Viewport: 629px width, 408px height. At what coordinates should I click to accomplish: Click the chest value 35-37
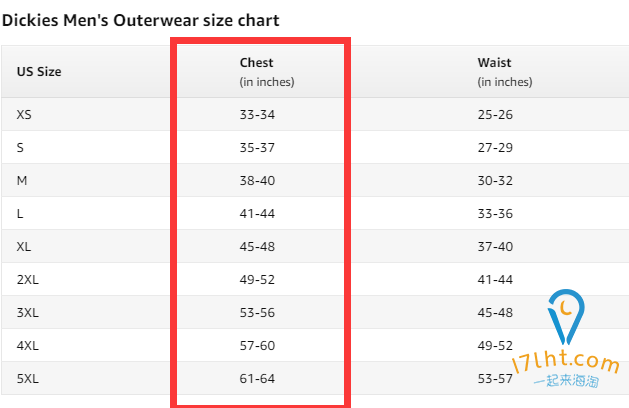[257, 148]
